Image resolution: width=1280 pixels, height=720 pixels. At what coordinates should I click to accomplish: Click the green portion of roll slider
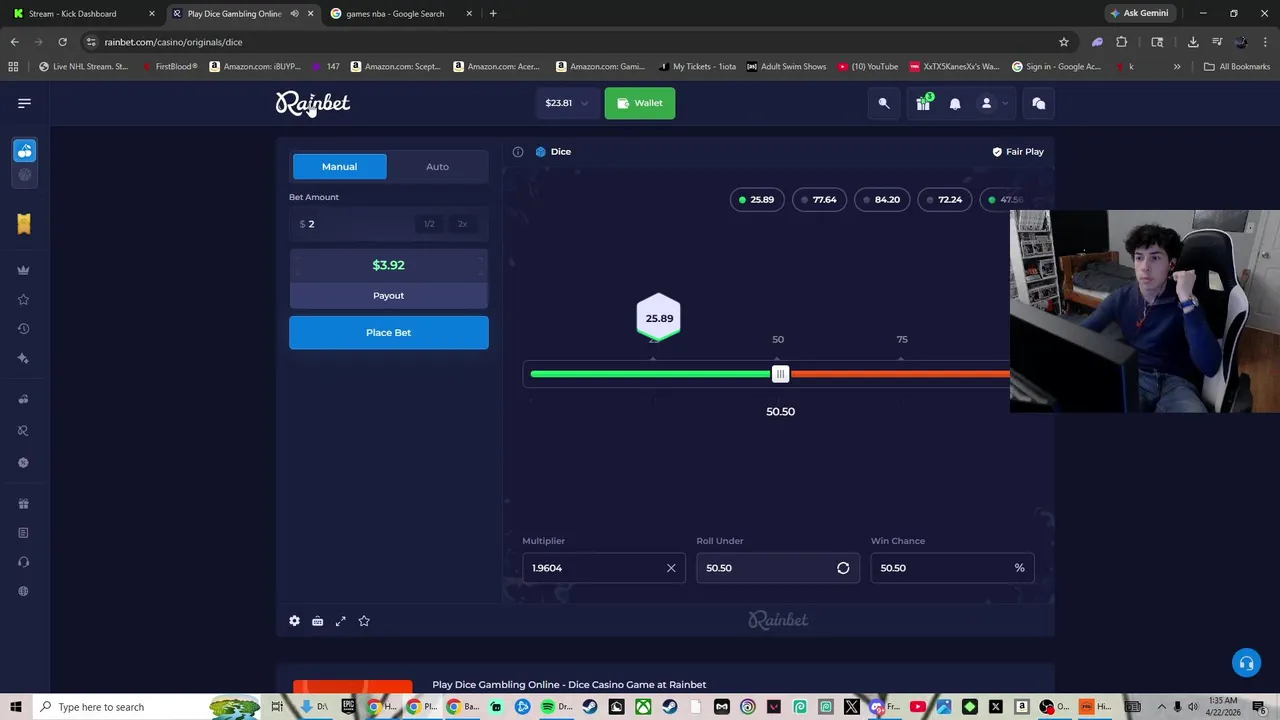pyautogui.click(x=651, y=374)
